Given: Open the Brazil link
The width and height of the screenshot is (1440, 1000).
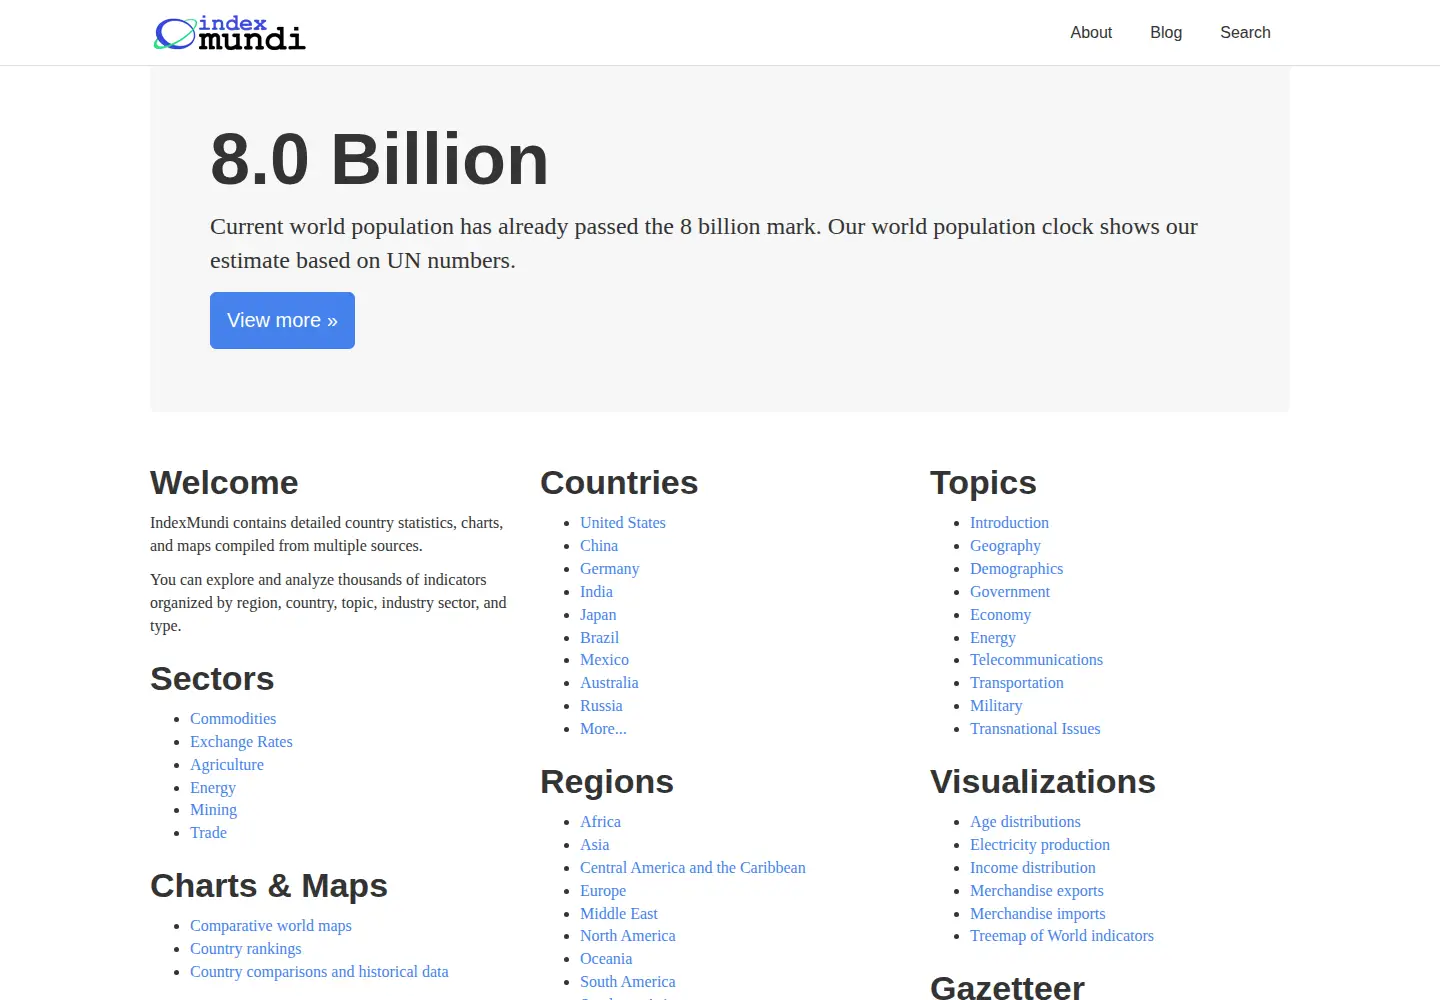Looking at the screenshot, I should (x=599, y=638).
